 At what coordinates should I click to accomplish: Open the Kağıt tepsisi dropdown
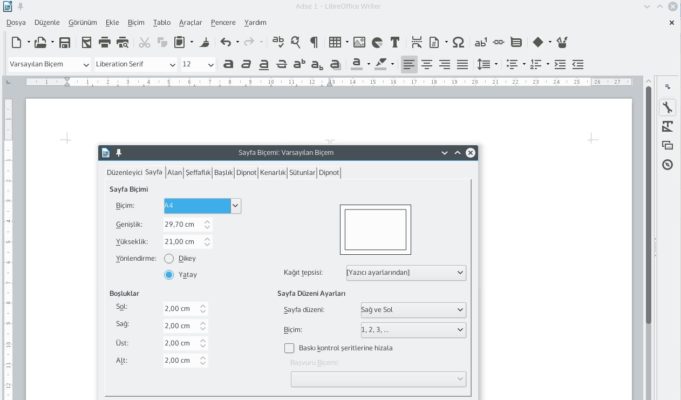pyautogui.click(x=405, y=272)
